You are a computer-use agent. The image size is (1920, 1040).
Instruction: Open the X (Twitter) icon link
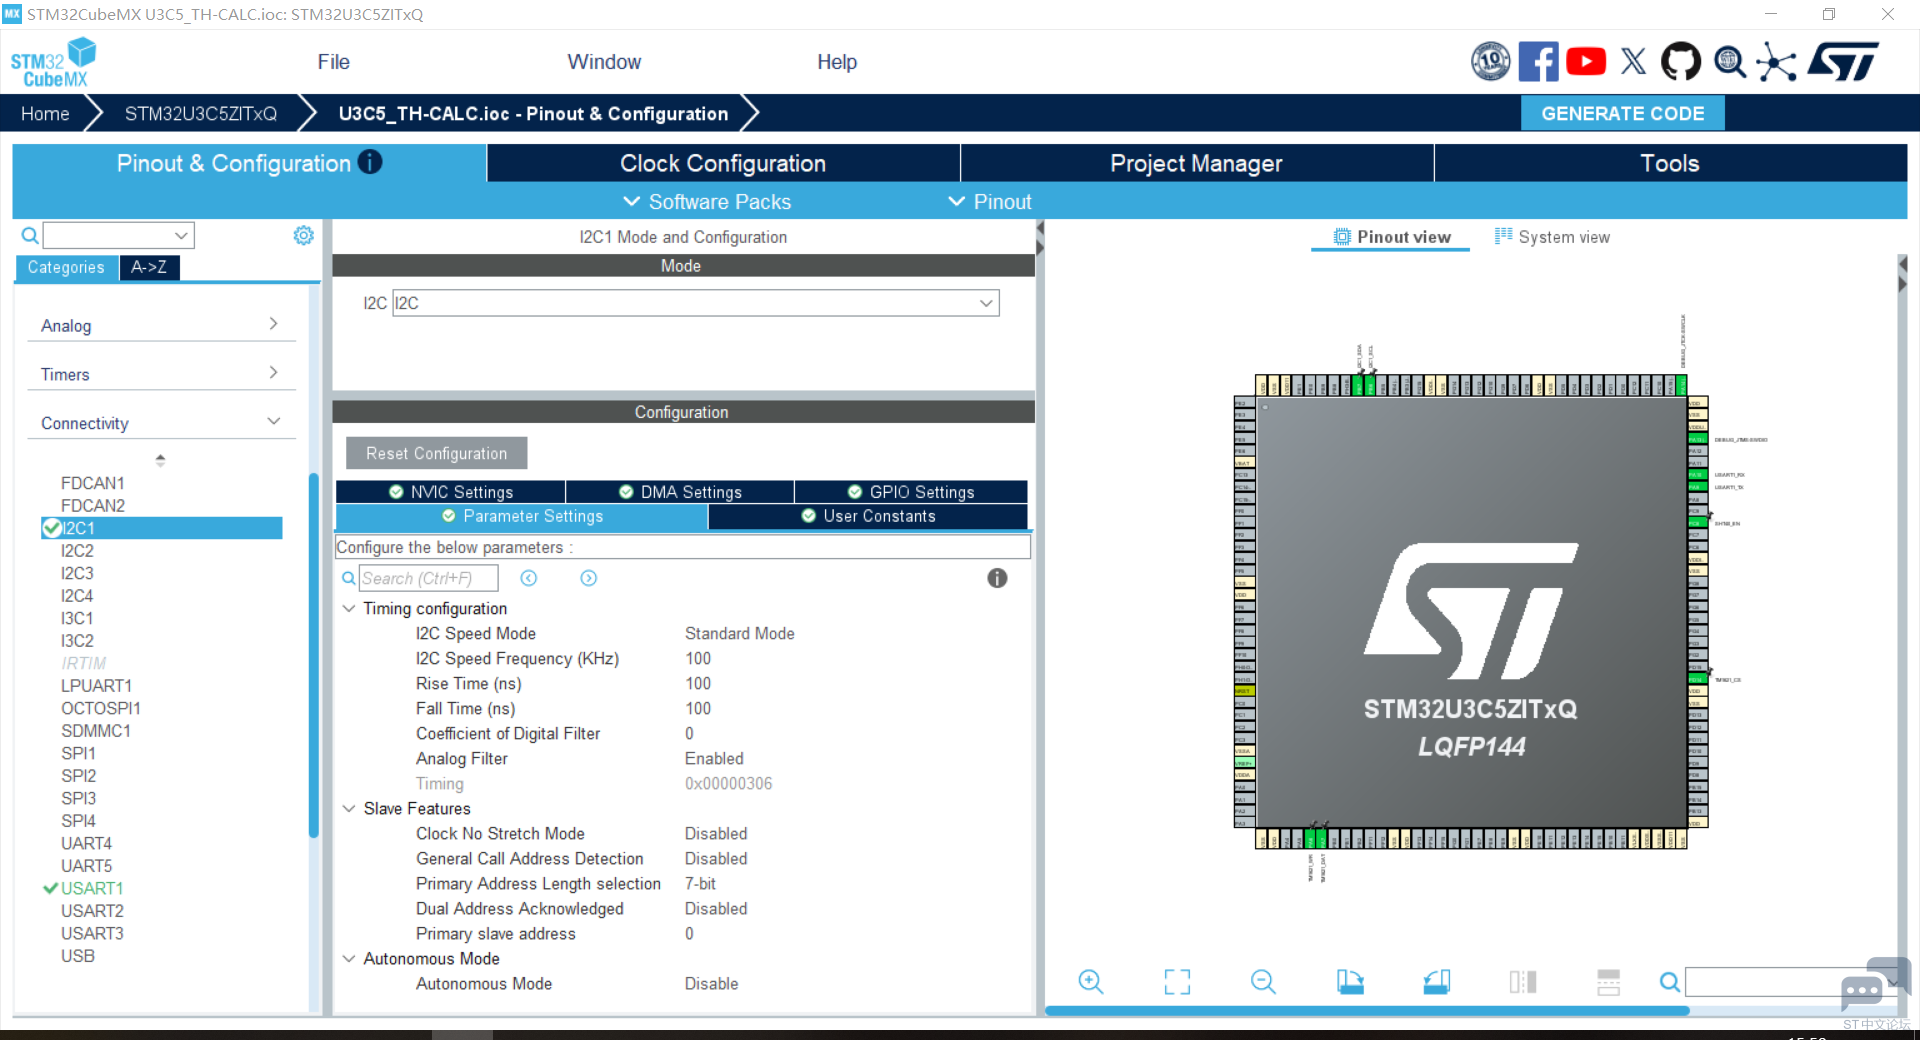click(1633, 61)
